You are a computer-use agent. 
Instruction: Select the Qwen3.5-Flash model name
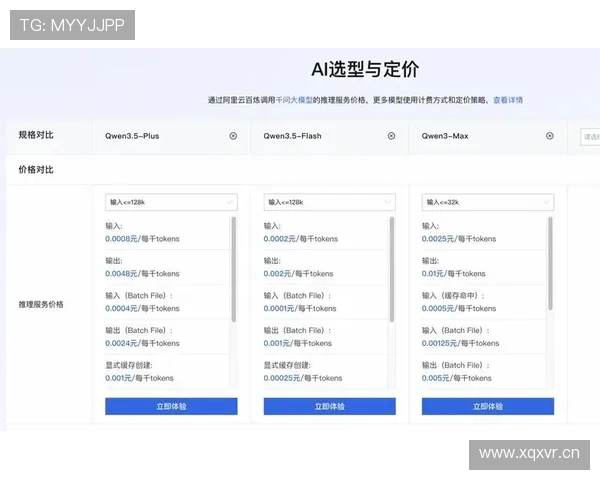pyautogui.click(x=292, y=136)
